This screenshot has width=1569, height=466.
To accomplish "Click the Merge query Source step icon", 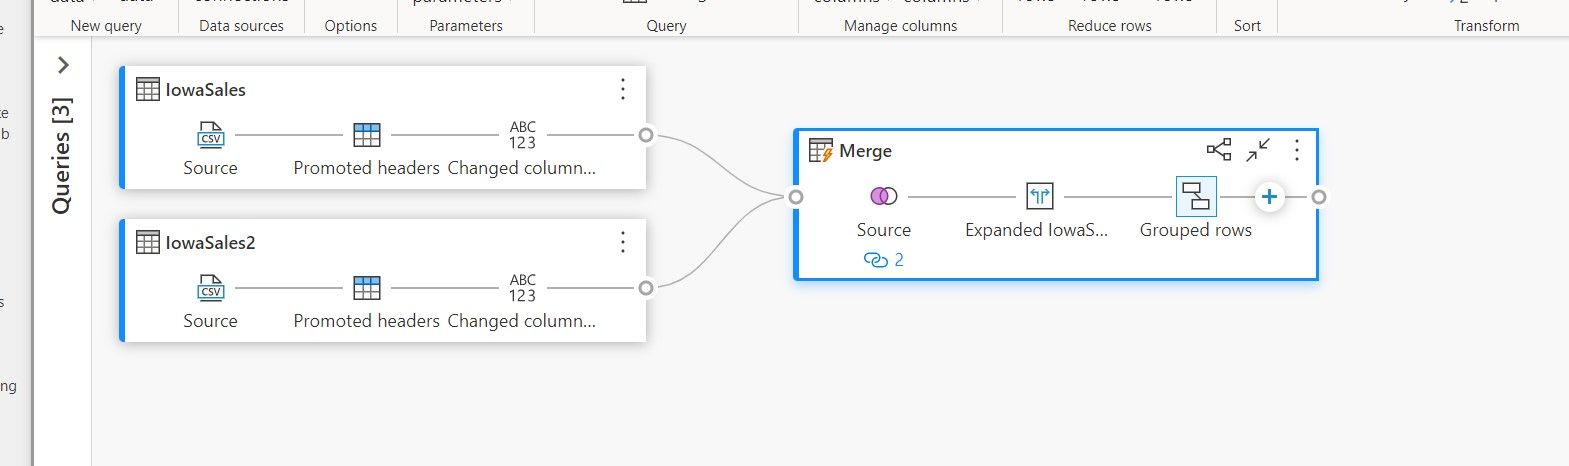I will tap(883, 196).
